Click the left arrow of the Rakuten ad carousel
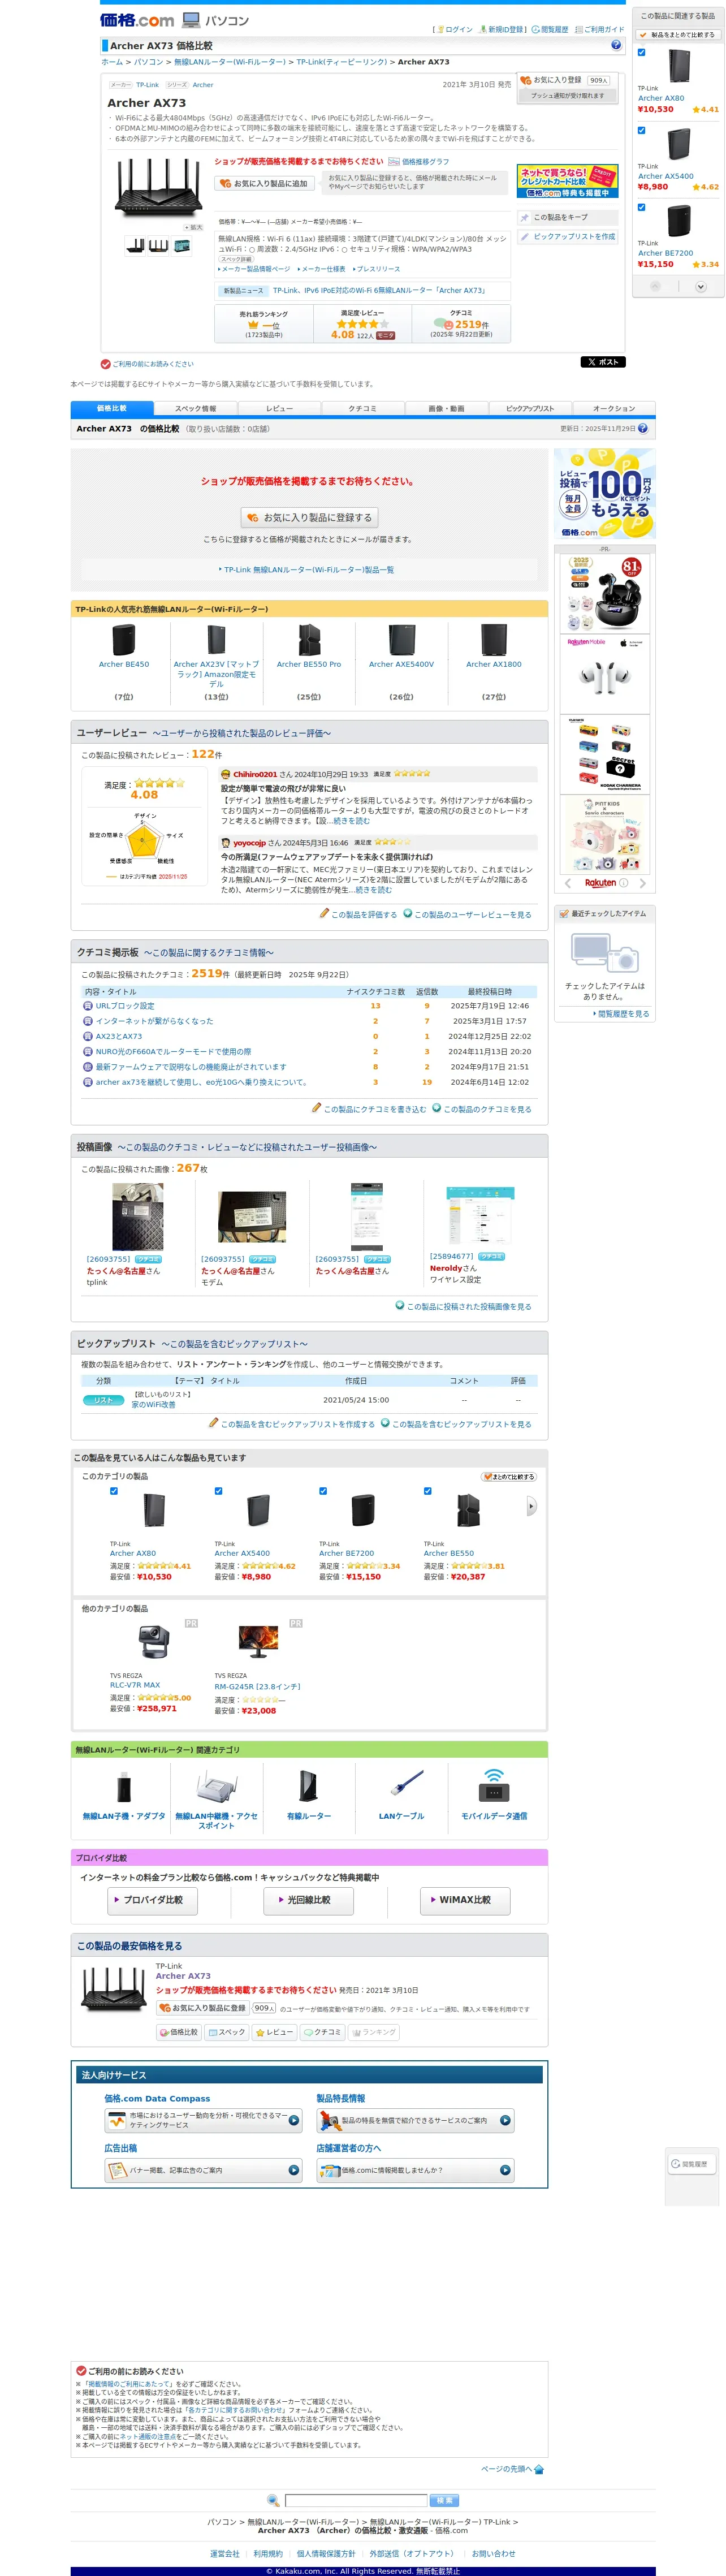 click(x=568, y=883)
